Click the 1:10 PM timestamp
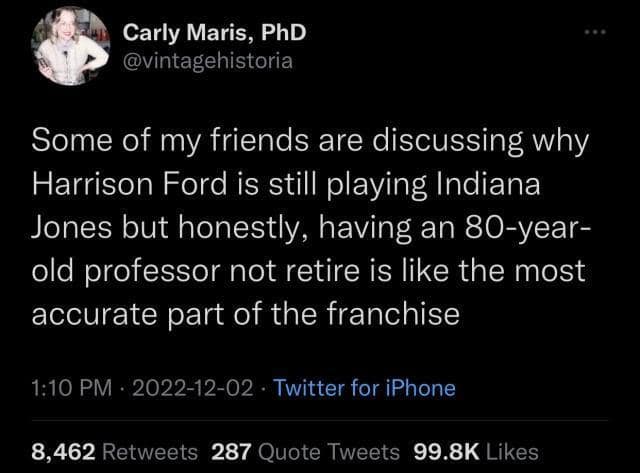 69,387
